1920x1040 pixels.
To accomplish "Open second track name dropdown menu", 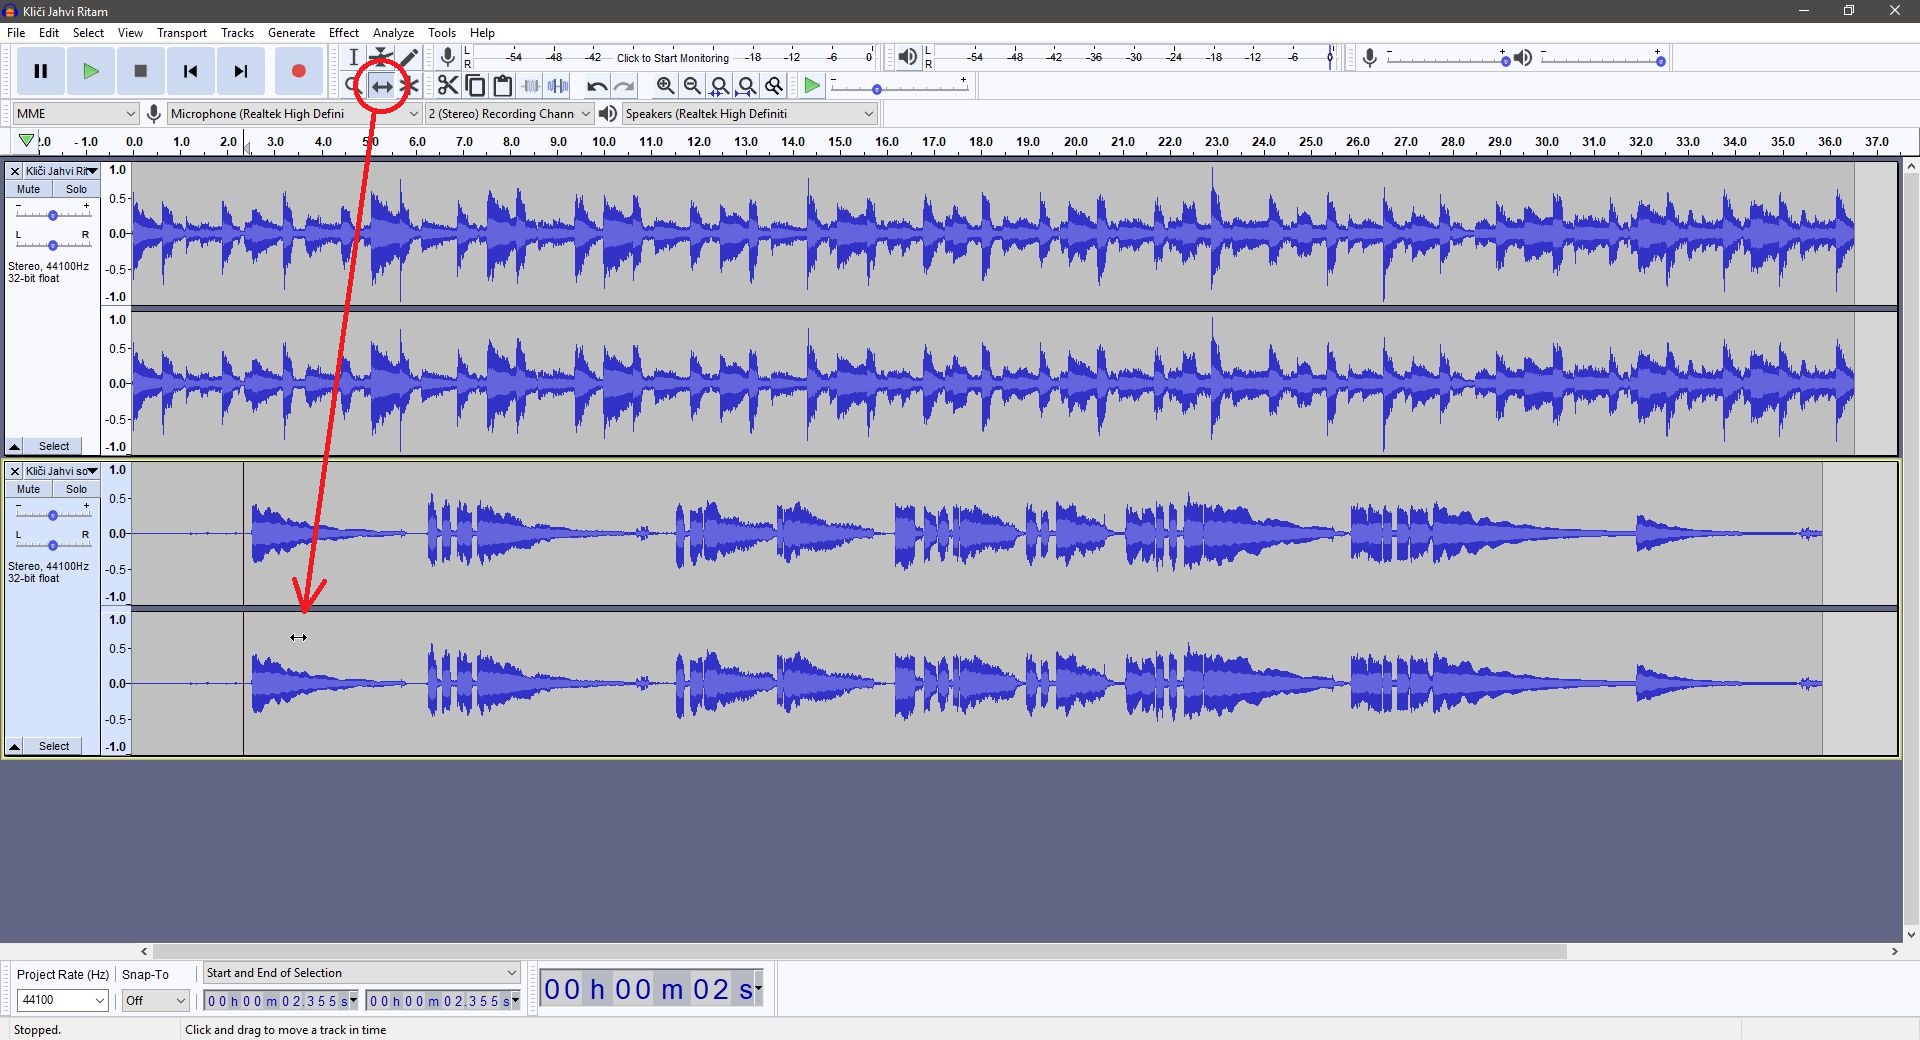I will (61, 471).
